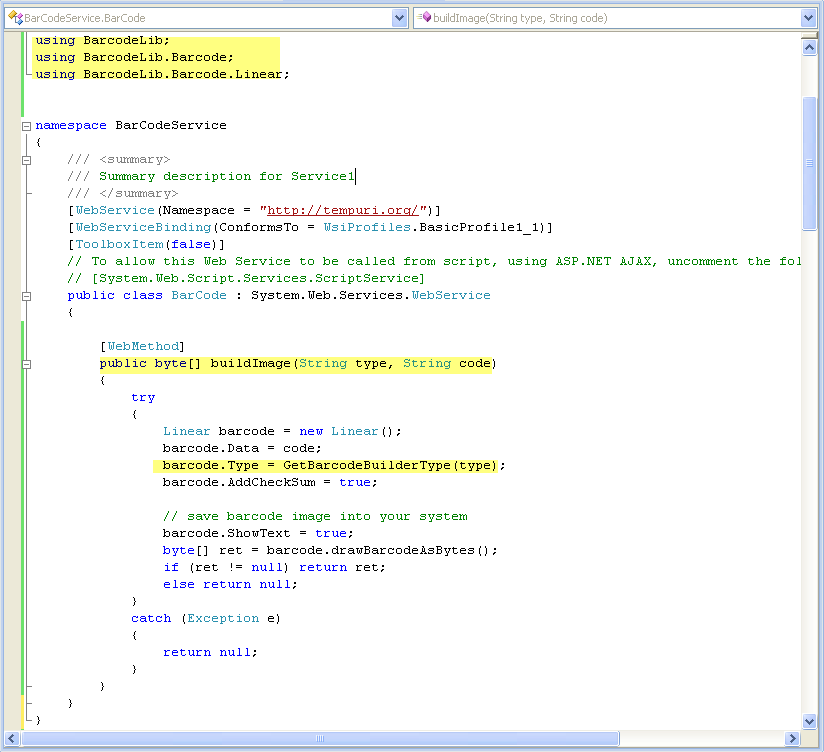Click 'using BarcodeLib.Barcode.Linear;' line
Screen dimensions: 824x752
point(162,74)
